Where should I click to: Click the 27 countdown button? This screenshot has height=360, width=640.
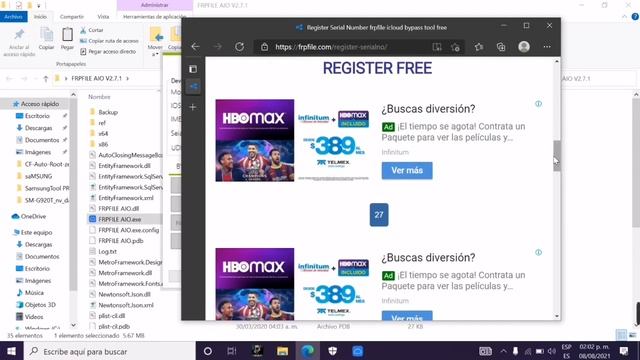pyautogui.click(x=379, y=215)
